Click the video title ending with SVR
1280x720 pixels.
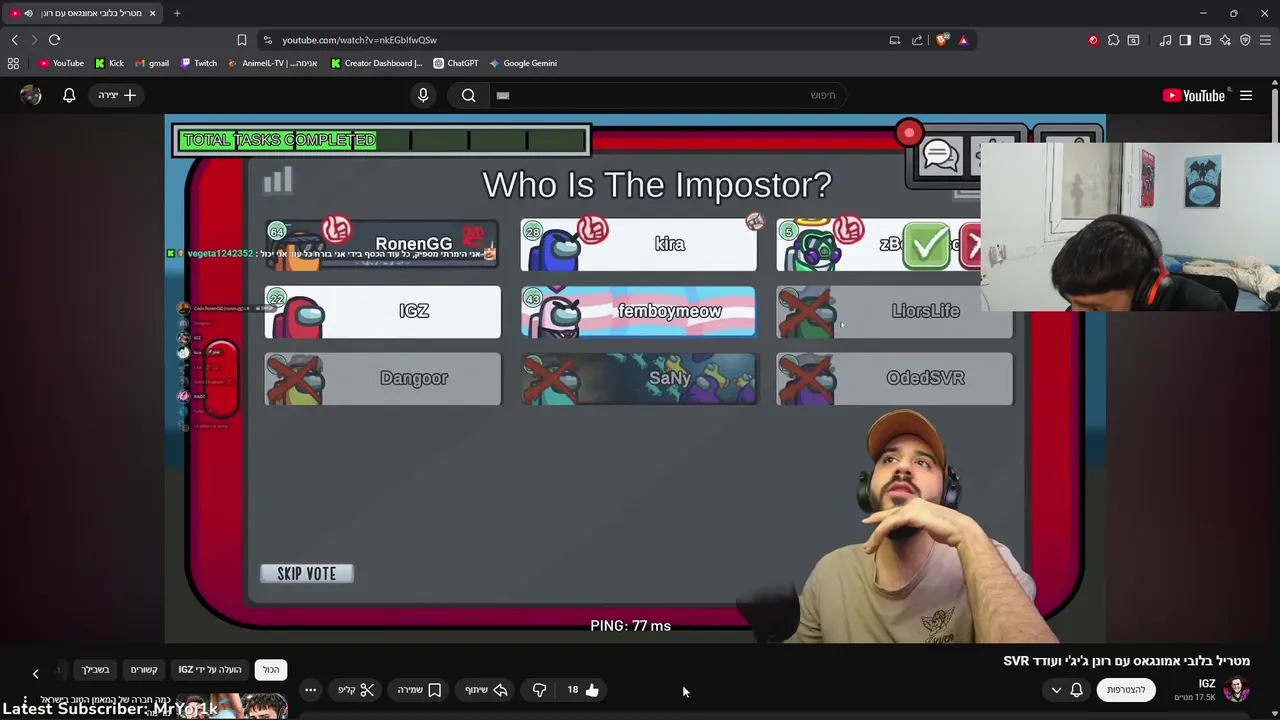[1126, 661]
